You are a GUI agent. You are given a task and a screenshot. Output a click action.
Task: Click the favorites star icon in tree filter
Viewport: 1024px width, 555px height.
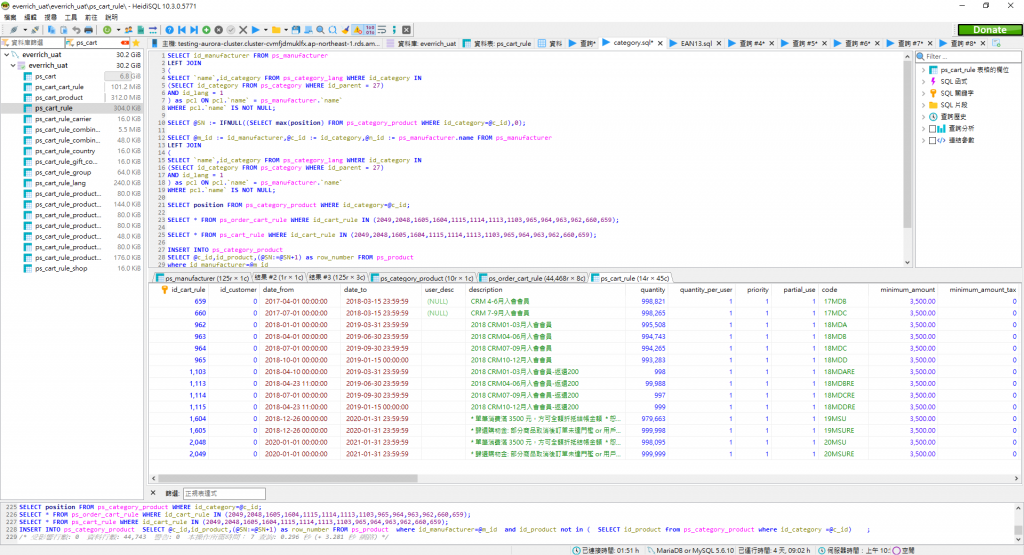point(136,42)
